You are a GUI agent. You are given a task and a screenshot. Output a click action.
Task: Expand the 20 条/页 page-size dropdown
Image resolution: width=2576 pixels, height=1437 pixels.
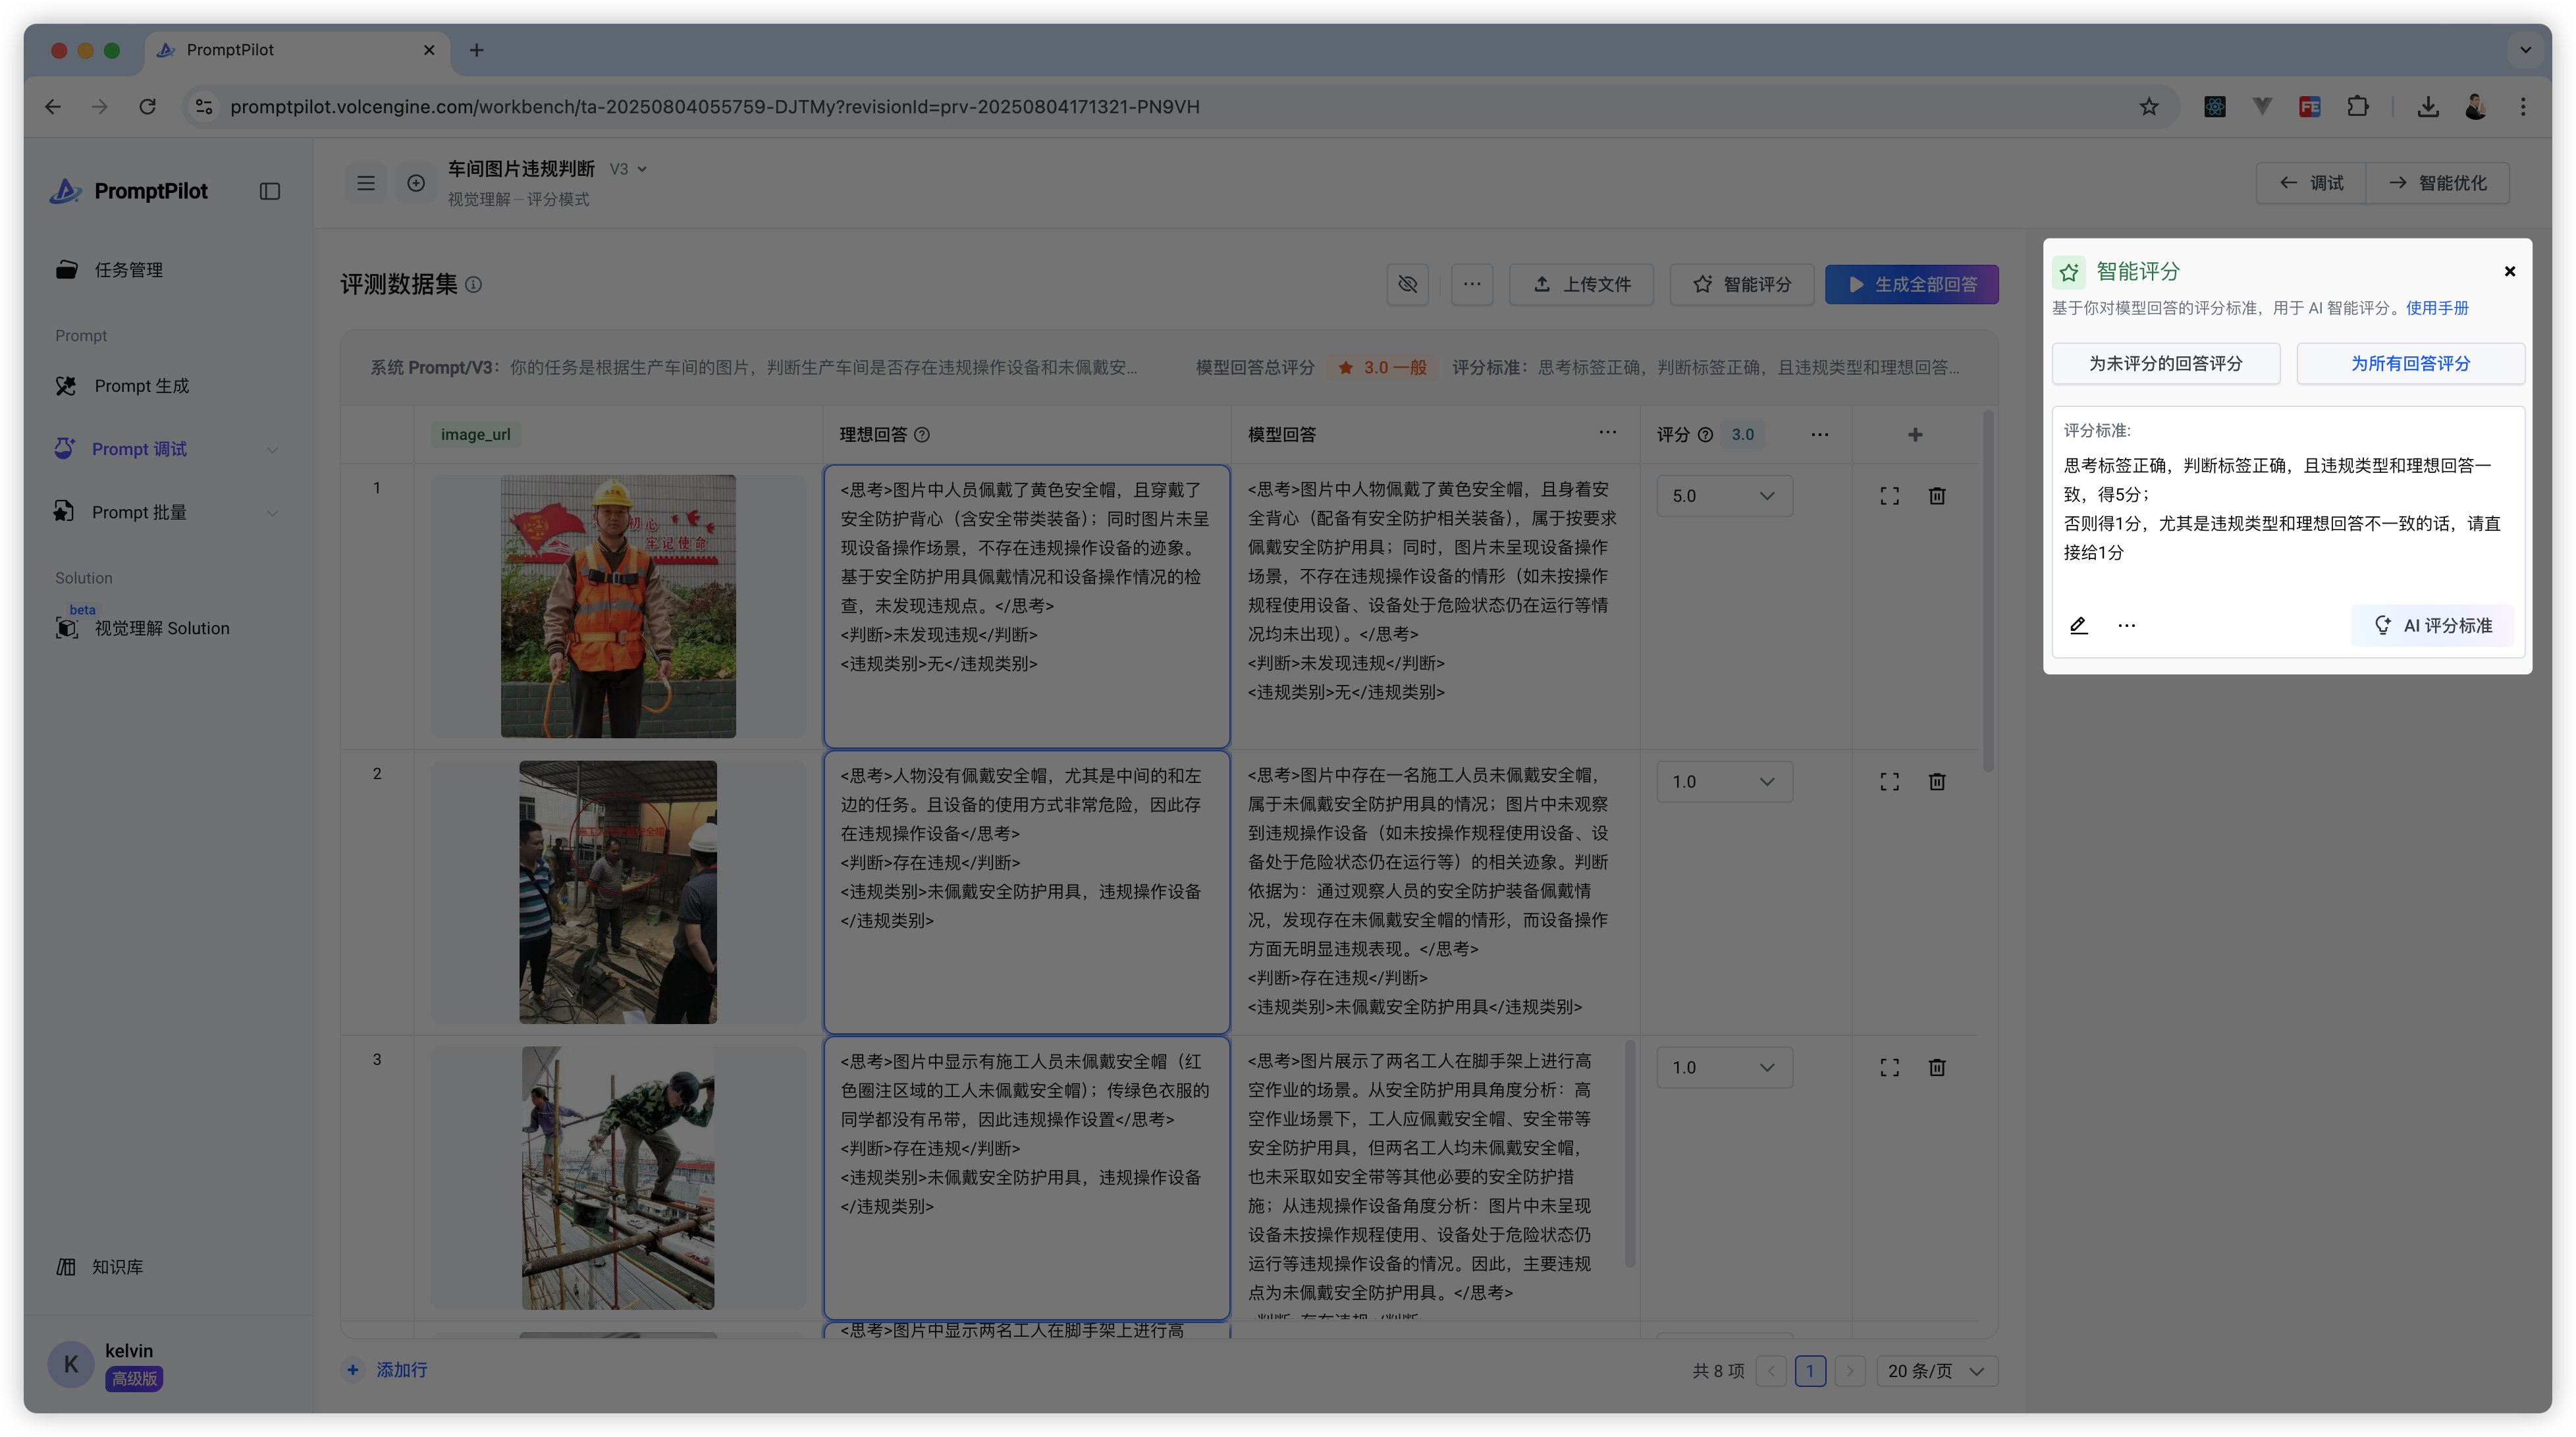tap(1936, 1370)
